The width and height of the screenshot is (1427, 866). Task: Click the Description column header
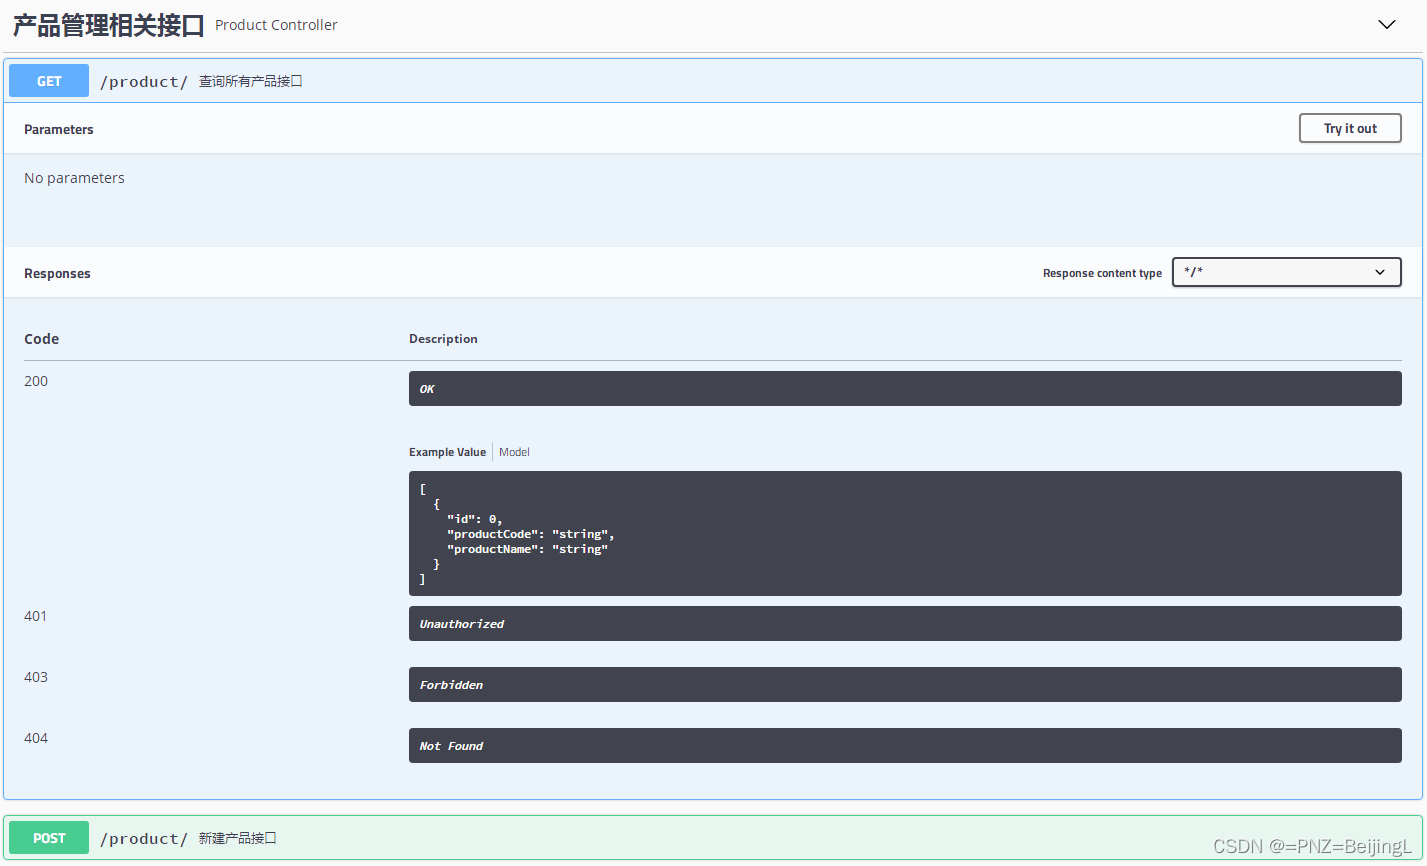[x=443, y=339]
